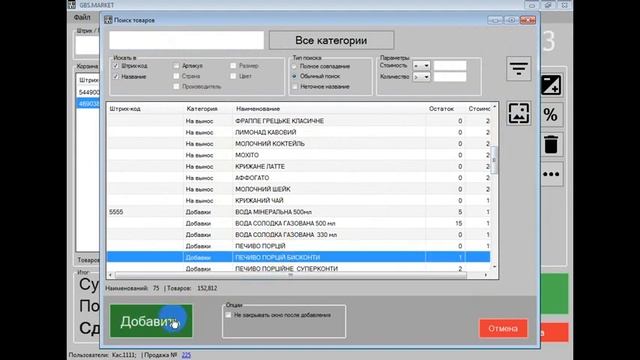This screenshot has height=360, width=640.
Task: Toggle the Штрих-код search checkbox
Action: [116, 66]
